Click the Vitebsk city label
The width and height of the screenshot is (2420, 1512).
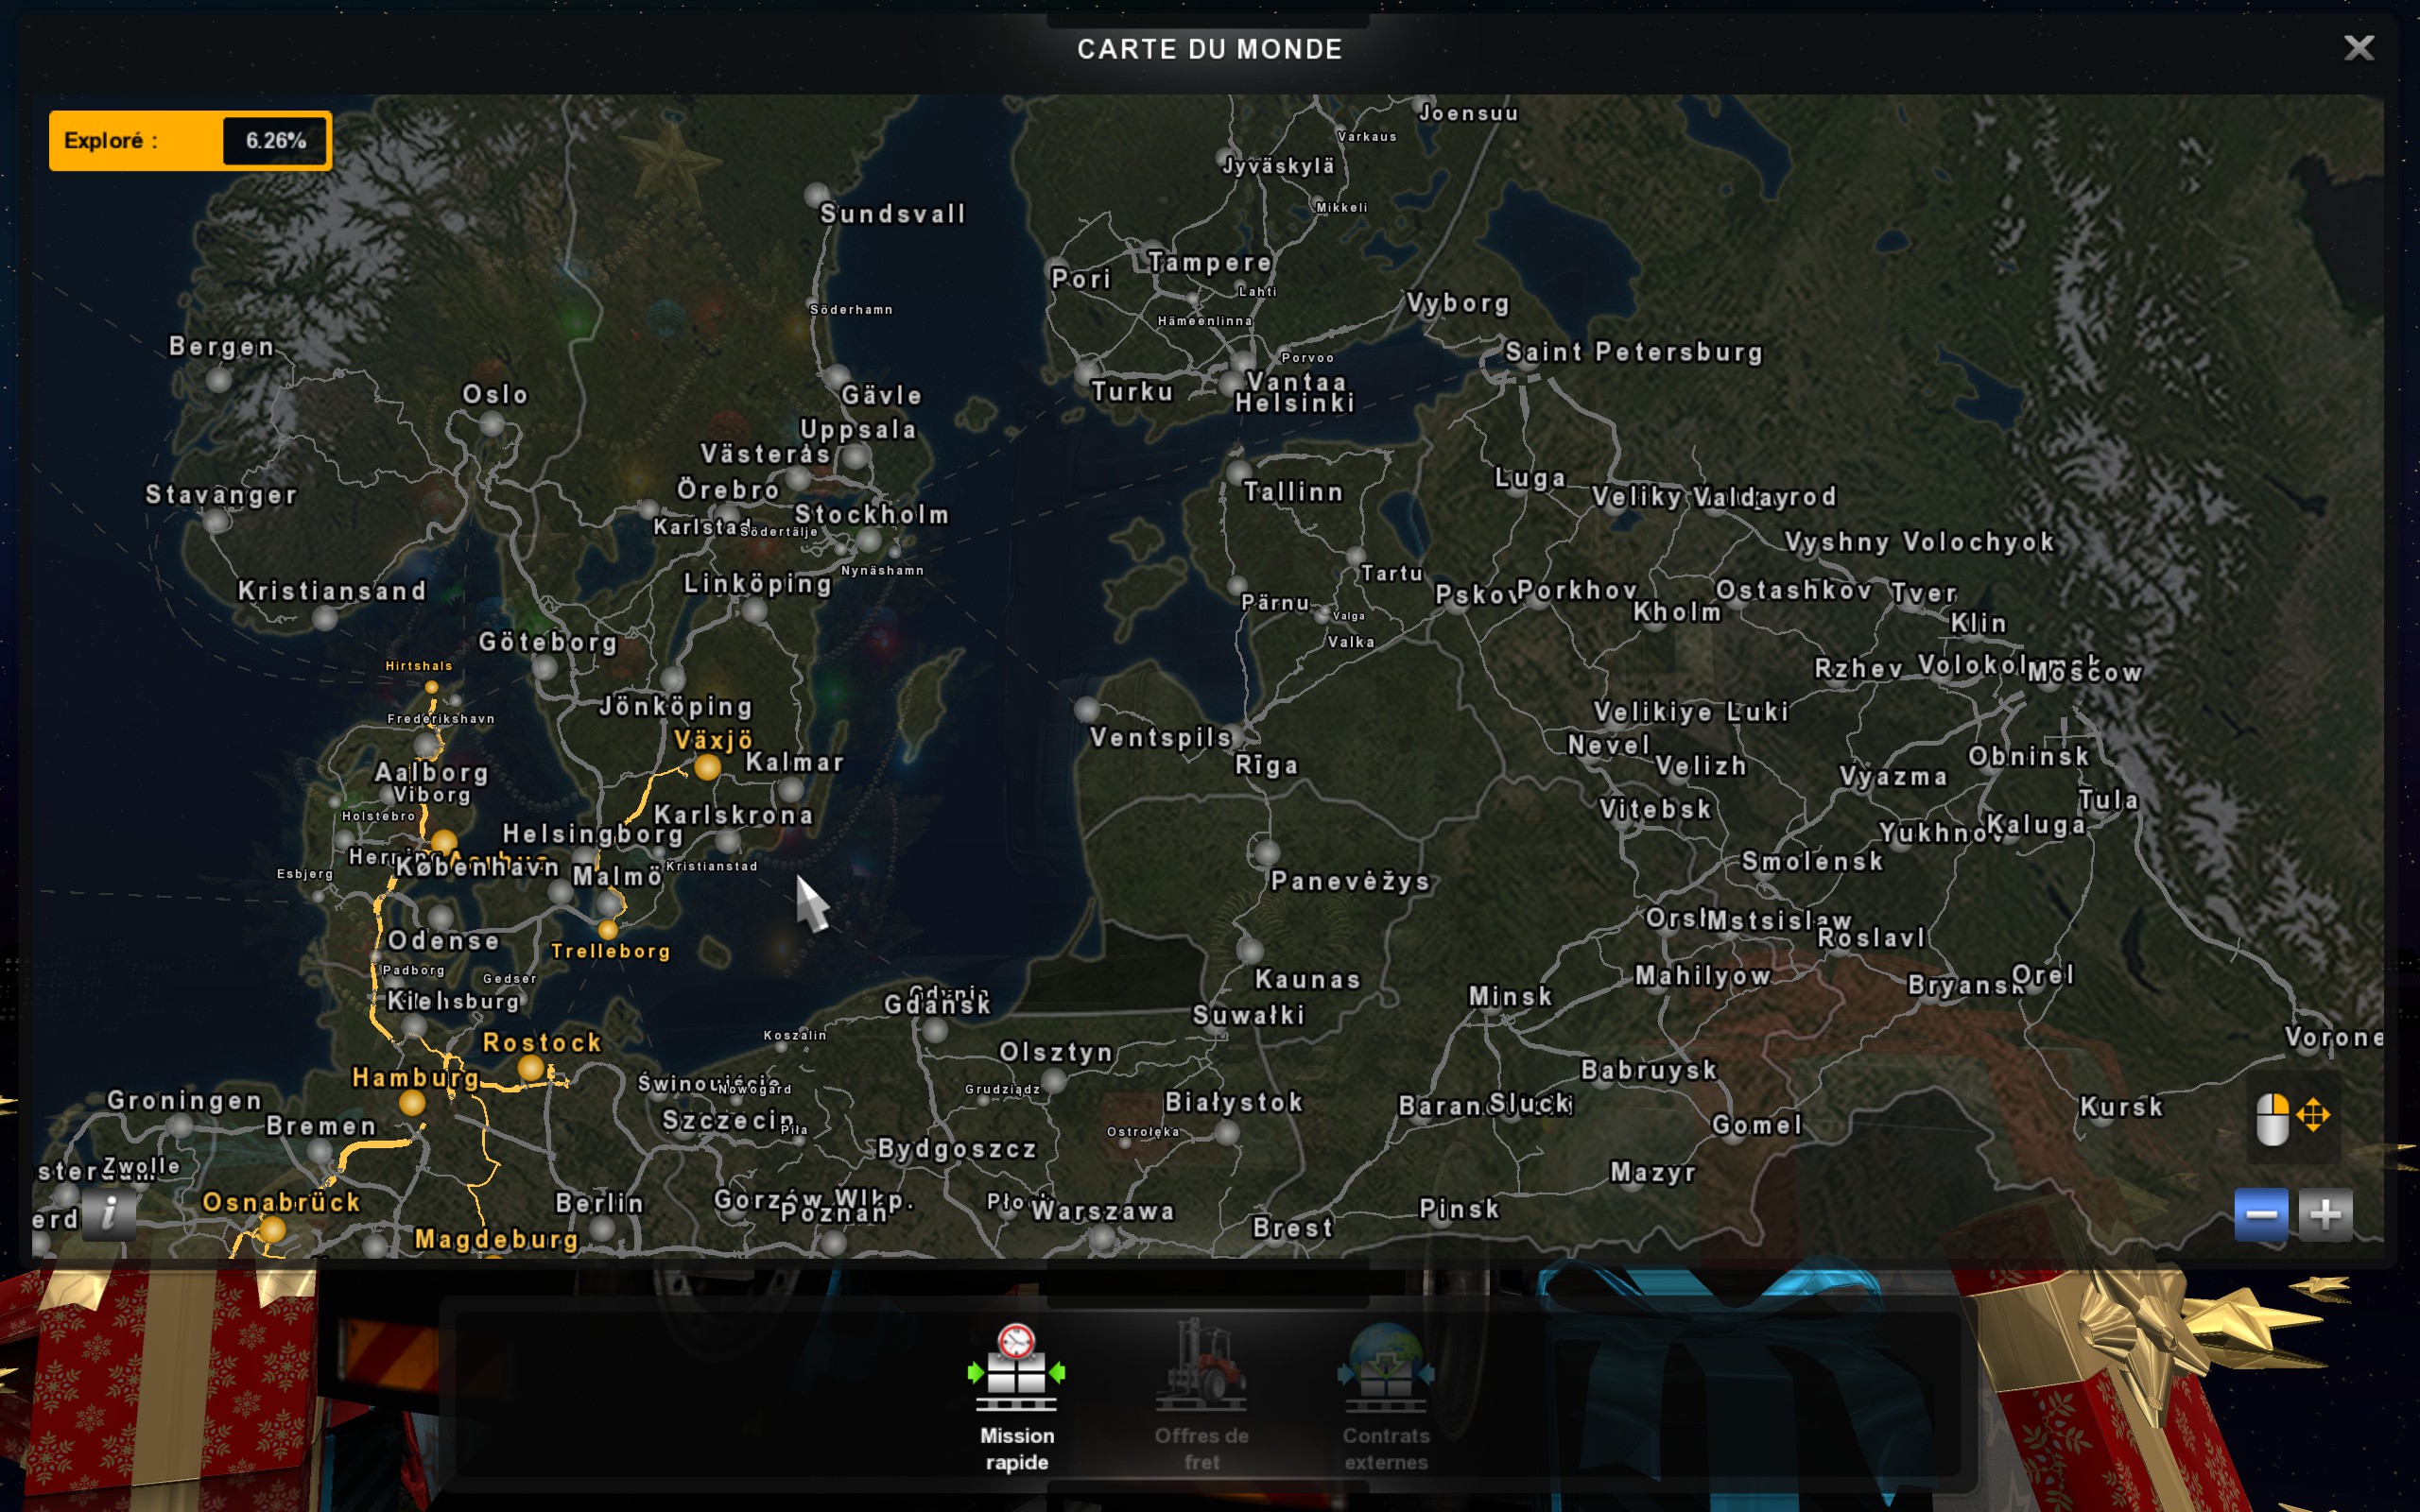[1655, 809]
